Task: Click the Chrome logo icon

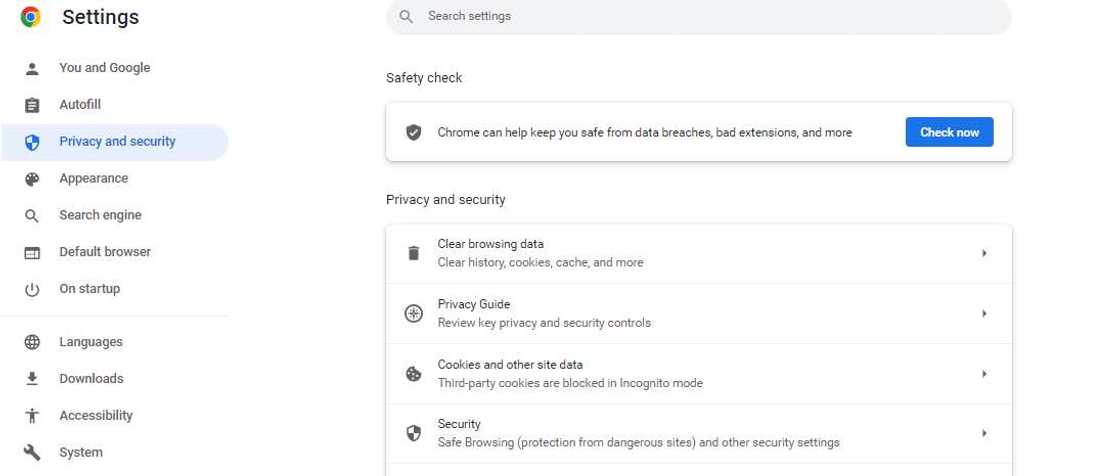Action: (31, 17)
